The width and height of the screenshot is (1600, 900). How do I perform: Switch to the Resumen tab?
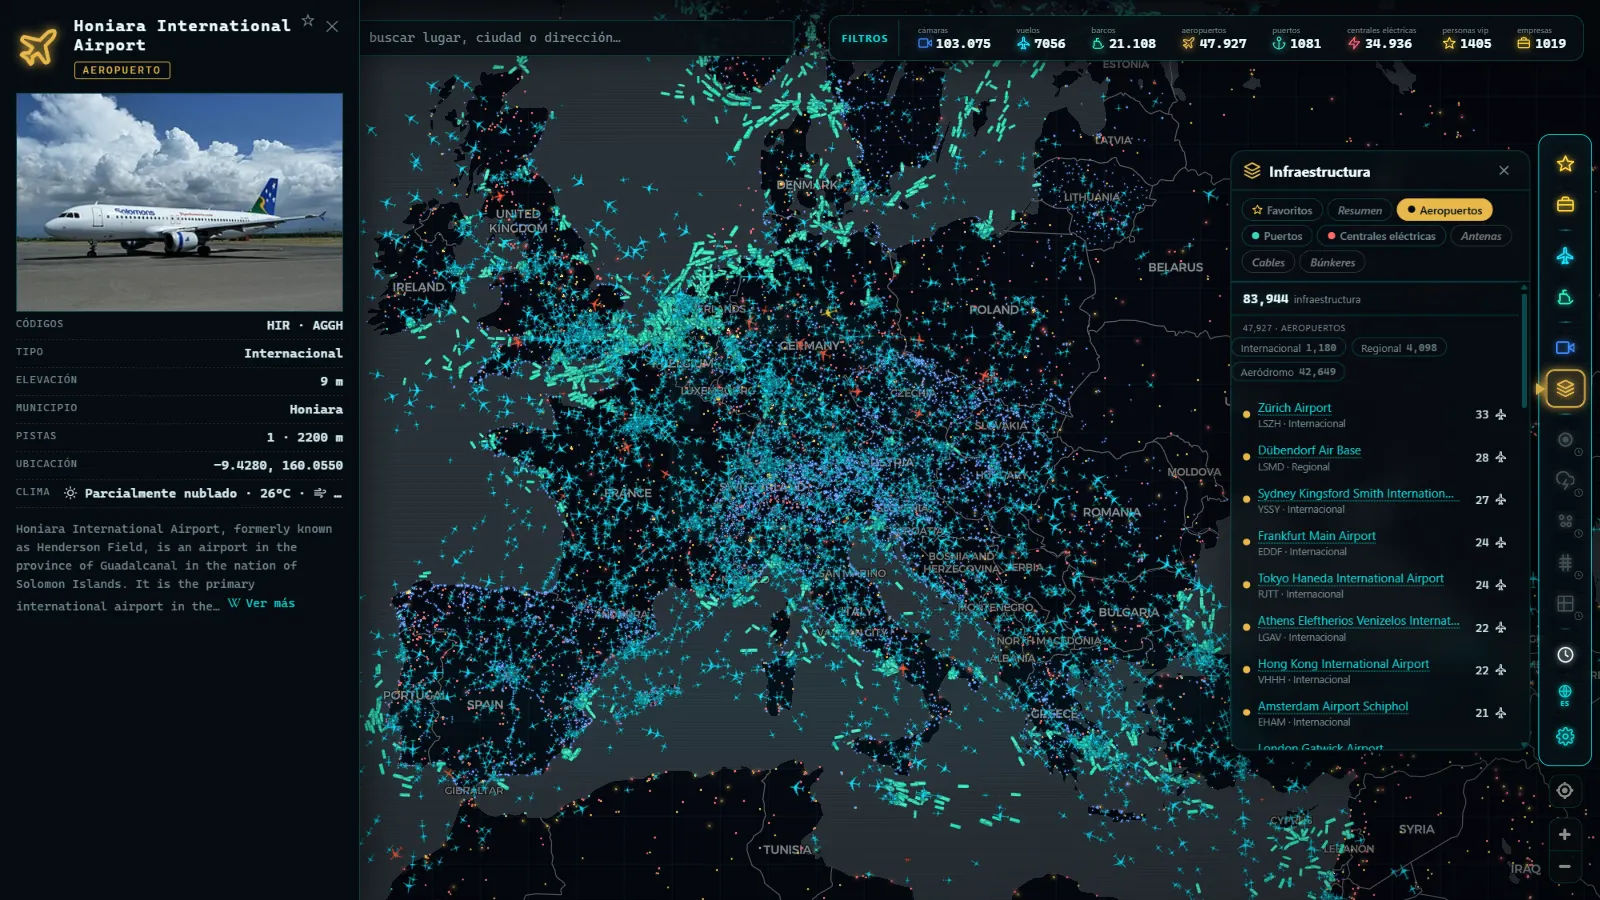pos(1360,210)
